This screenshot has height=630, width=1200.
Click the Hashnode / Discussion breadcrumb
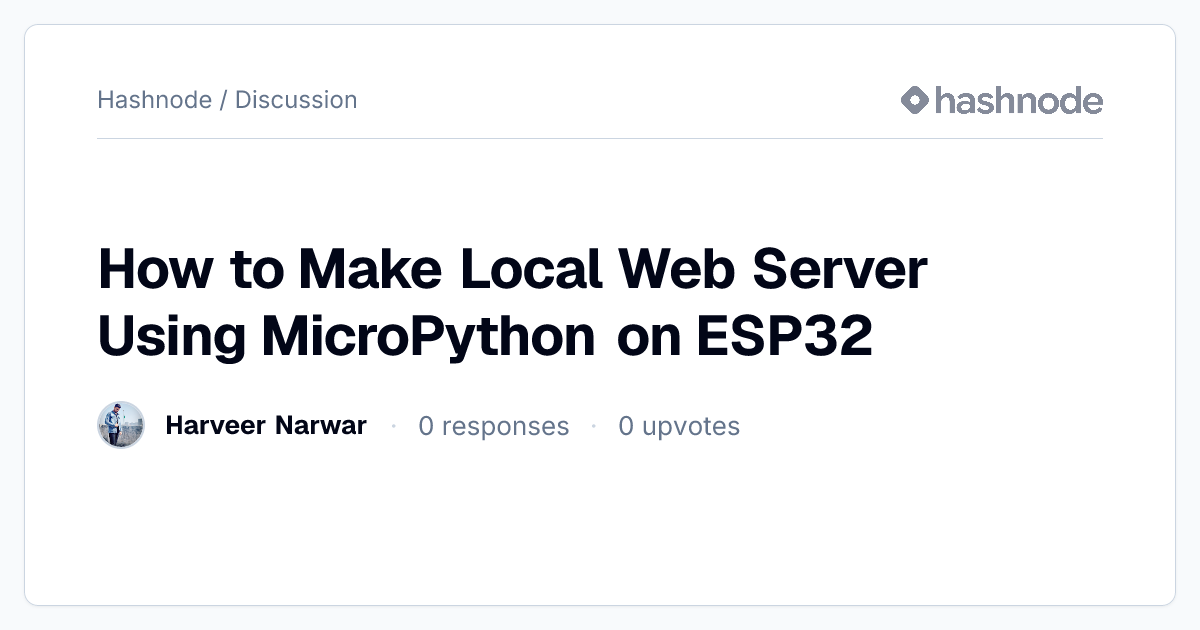pos(227,100)
